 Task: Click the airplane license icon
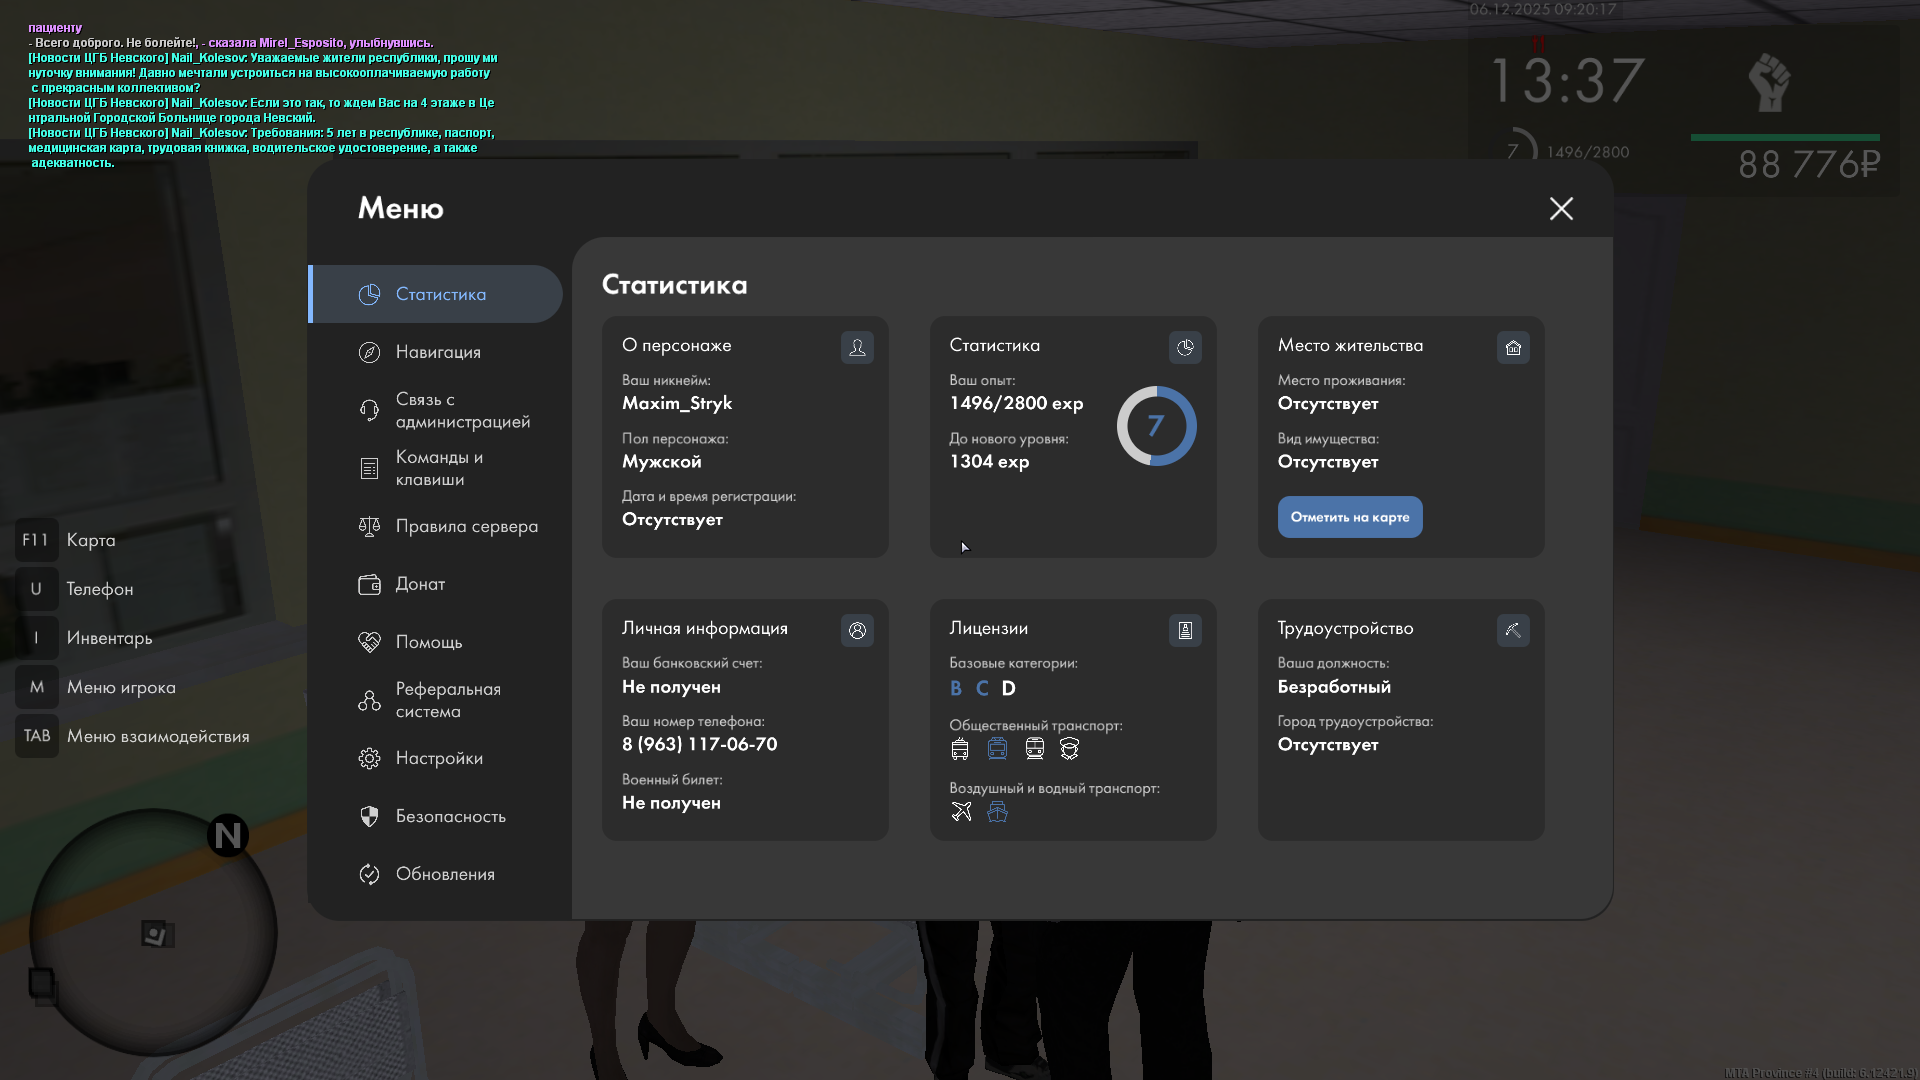coord(961,812)
